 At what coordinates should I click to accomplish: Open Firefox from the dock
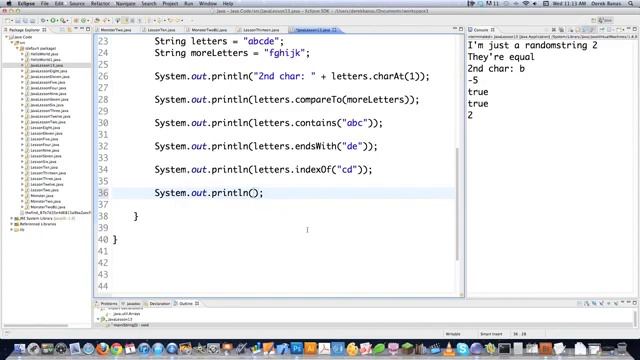(x=102, y=349)
